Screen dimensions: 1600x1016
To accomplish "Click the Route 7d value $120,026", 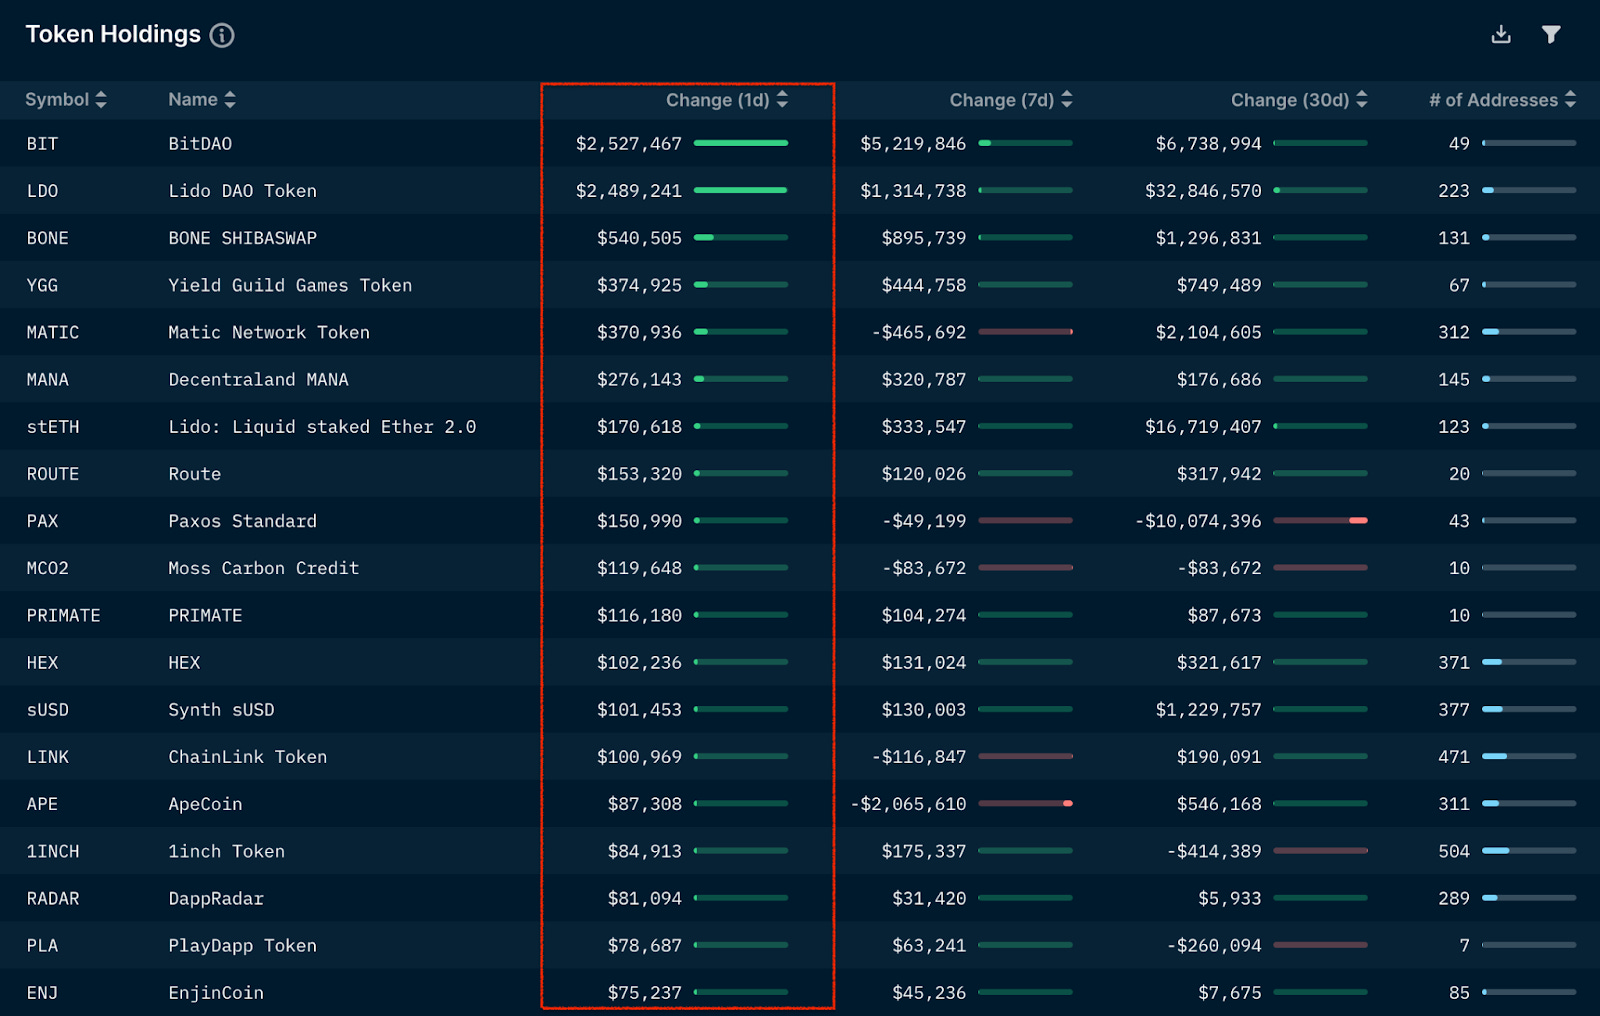I will click(925, 474).
